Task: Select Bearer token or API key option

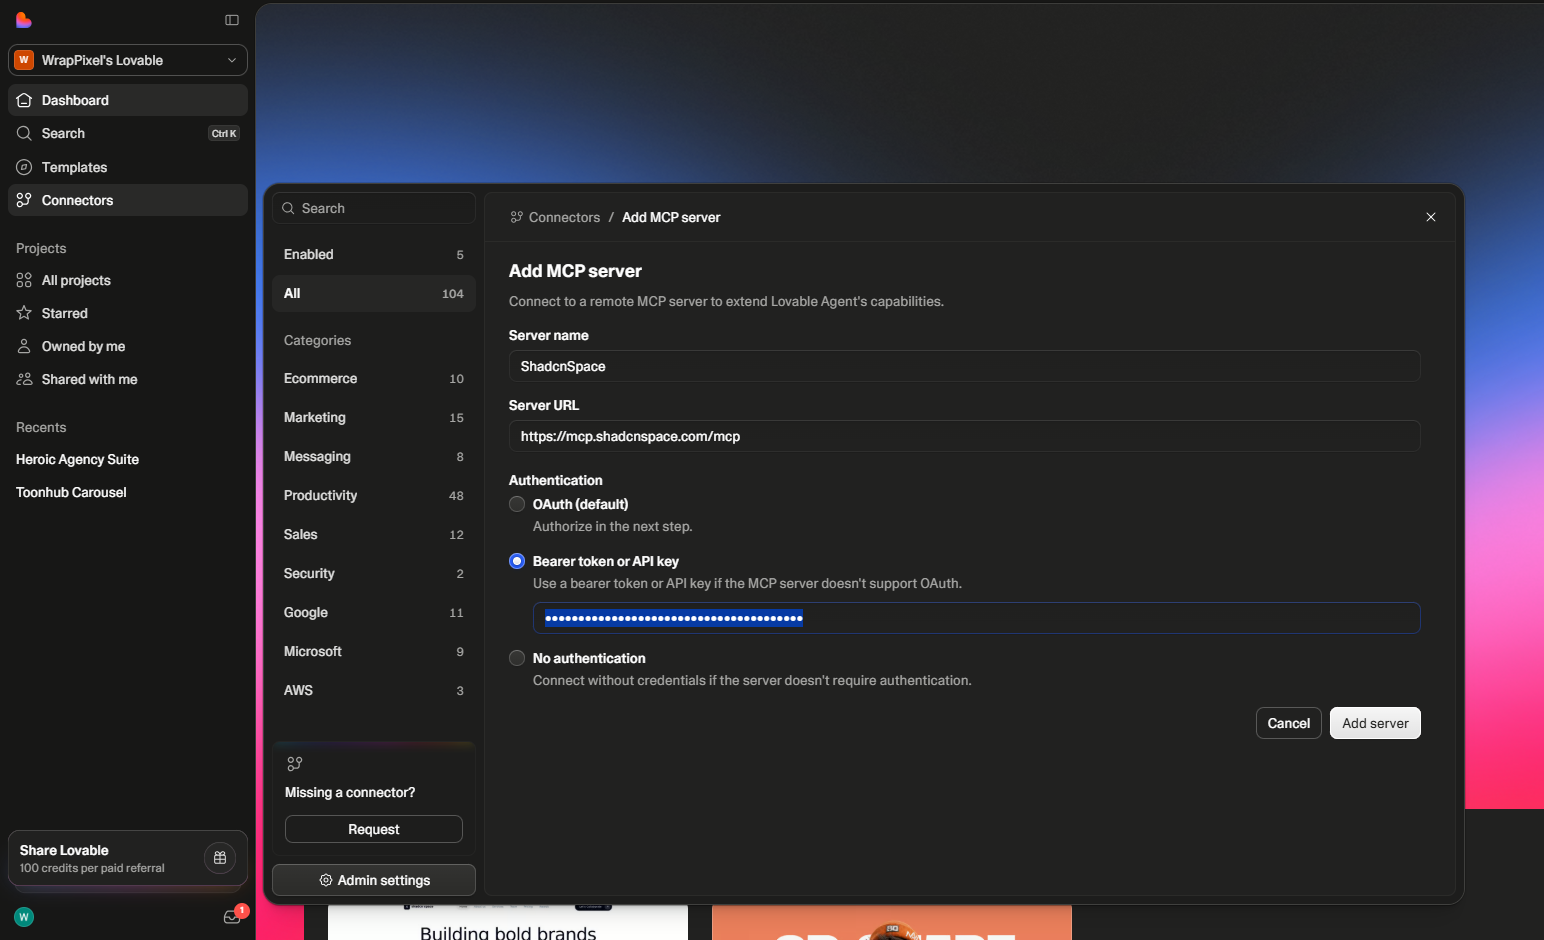Action: click(517, 561)
